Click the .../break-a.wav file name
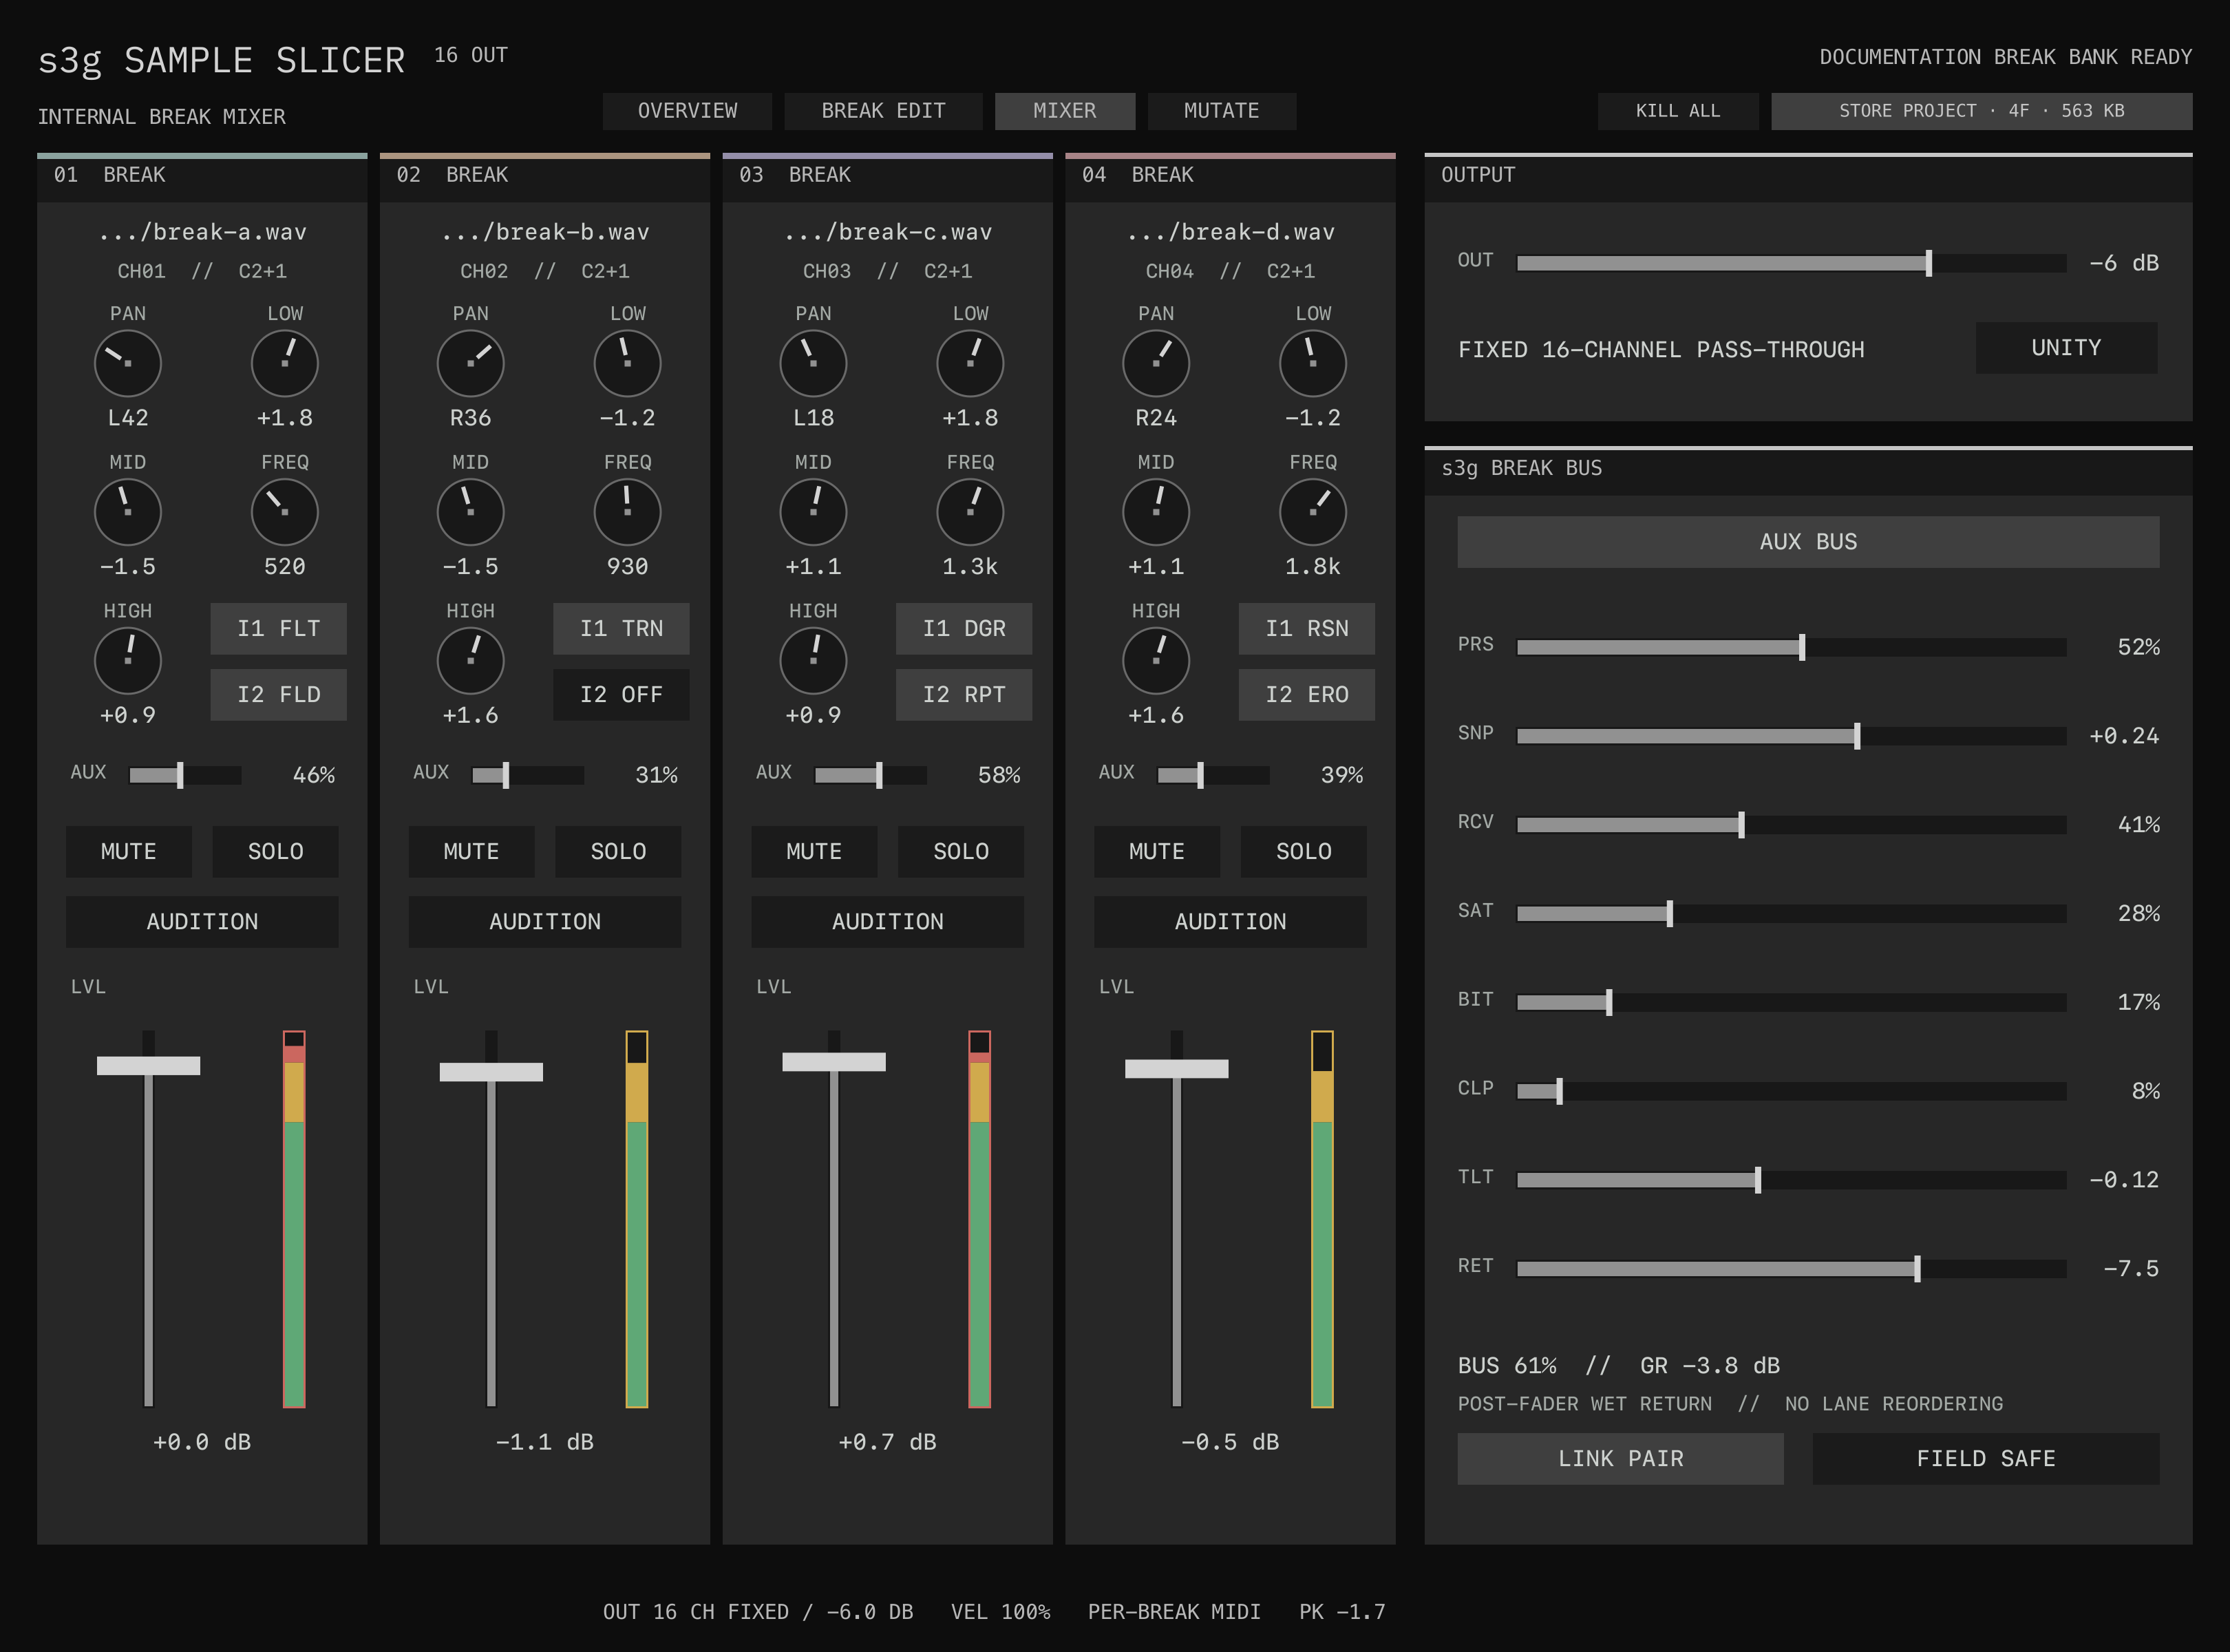The height and width of the screenshot is (1652, 2230). tap(202, 232)
